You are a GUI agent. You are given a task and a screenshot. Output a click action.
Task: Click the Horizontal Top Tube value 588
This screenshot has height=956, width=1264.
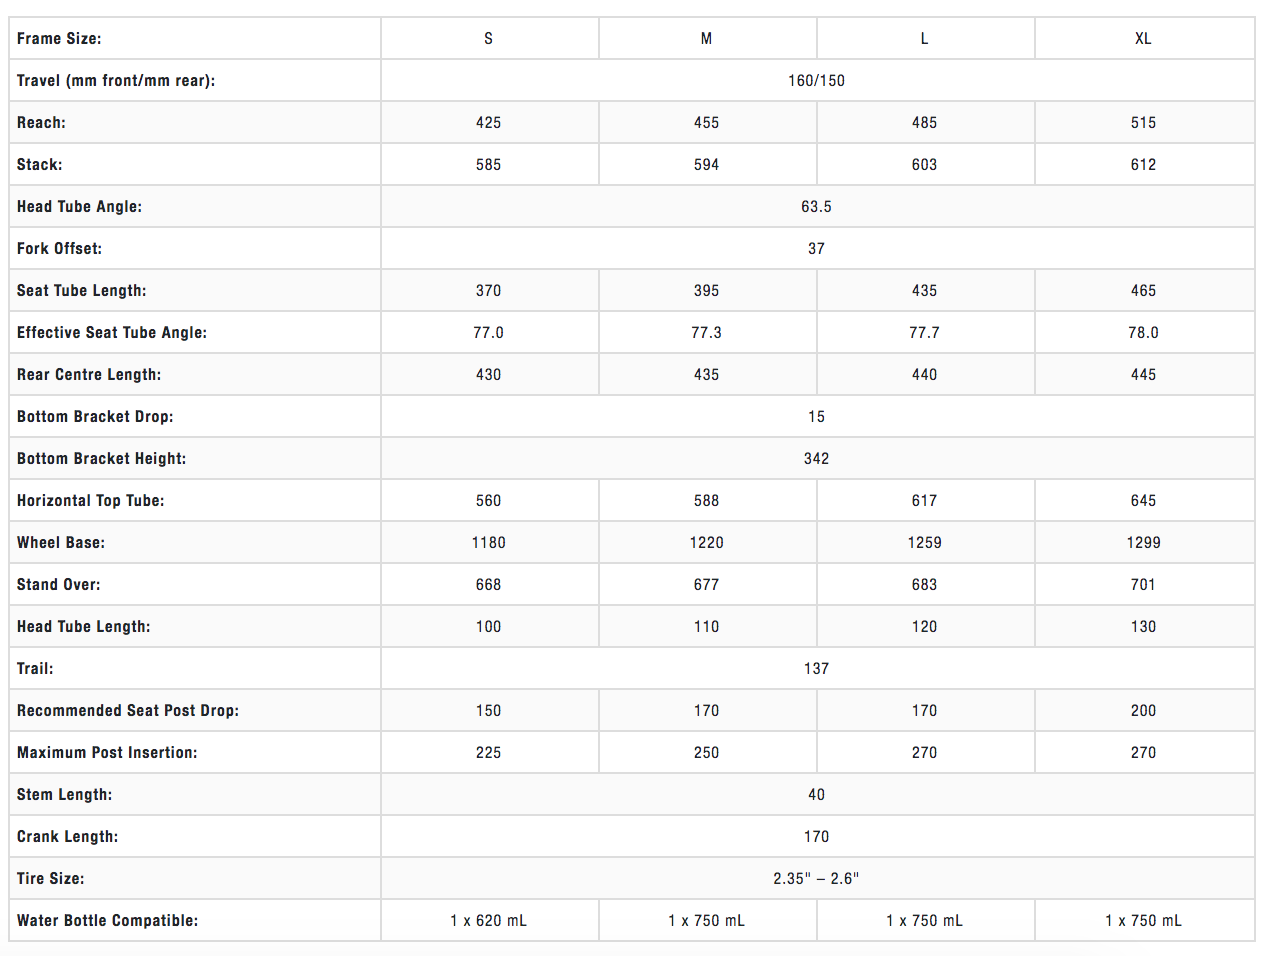(706, 501)
